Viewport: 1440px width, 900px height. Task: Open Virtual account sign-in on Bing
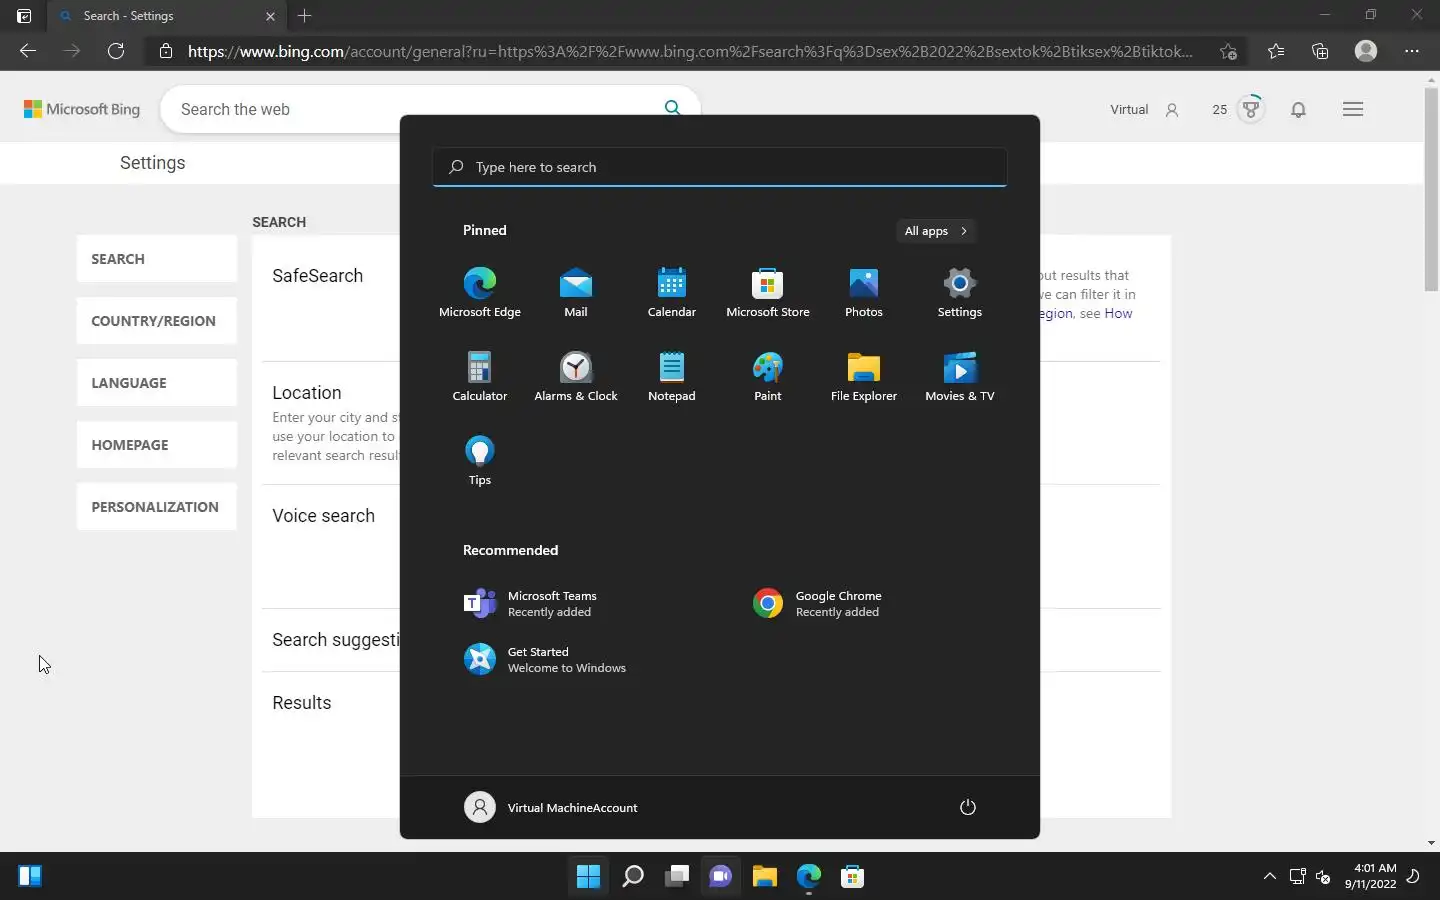click(1145, 110)
